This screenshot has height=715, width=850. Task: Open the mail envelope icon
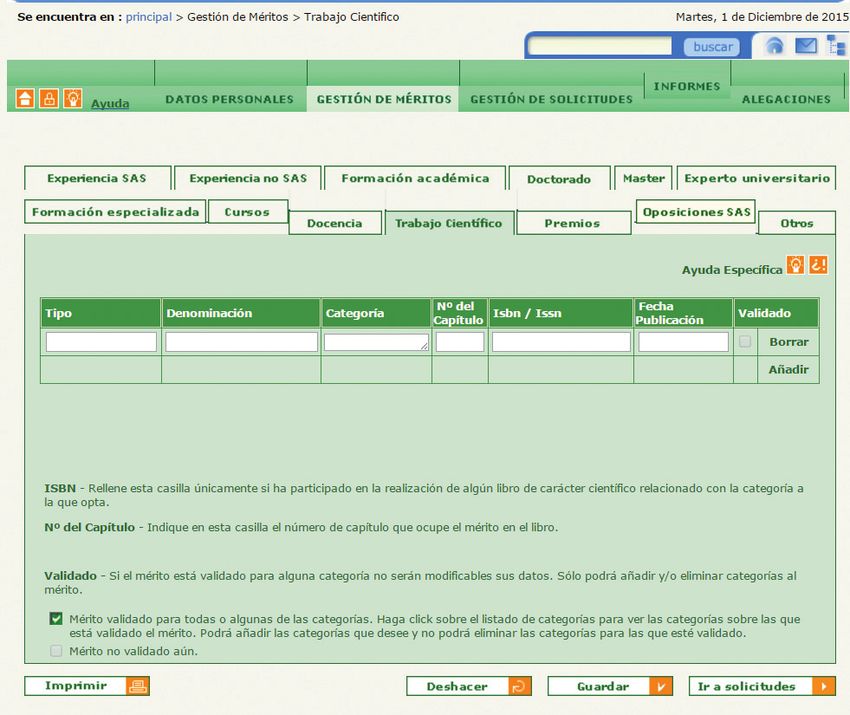(806, 46)
